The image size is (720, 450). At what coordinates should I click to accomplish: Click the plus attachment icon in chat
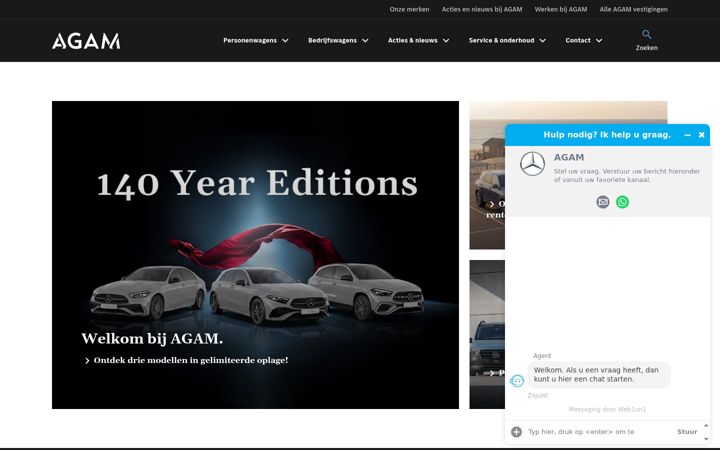click(x=516, y=432)
